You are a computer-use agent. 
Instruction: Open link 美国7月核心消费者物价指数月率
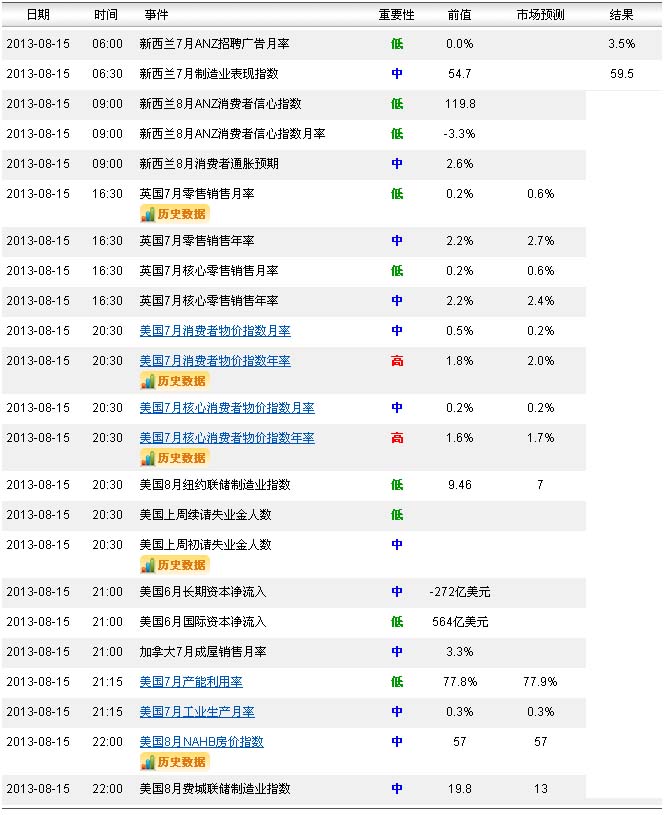click(227, 408)
